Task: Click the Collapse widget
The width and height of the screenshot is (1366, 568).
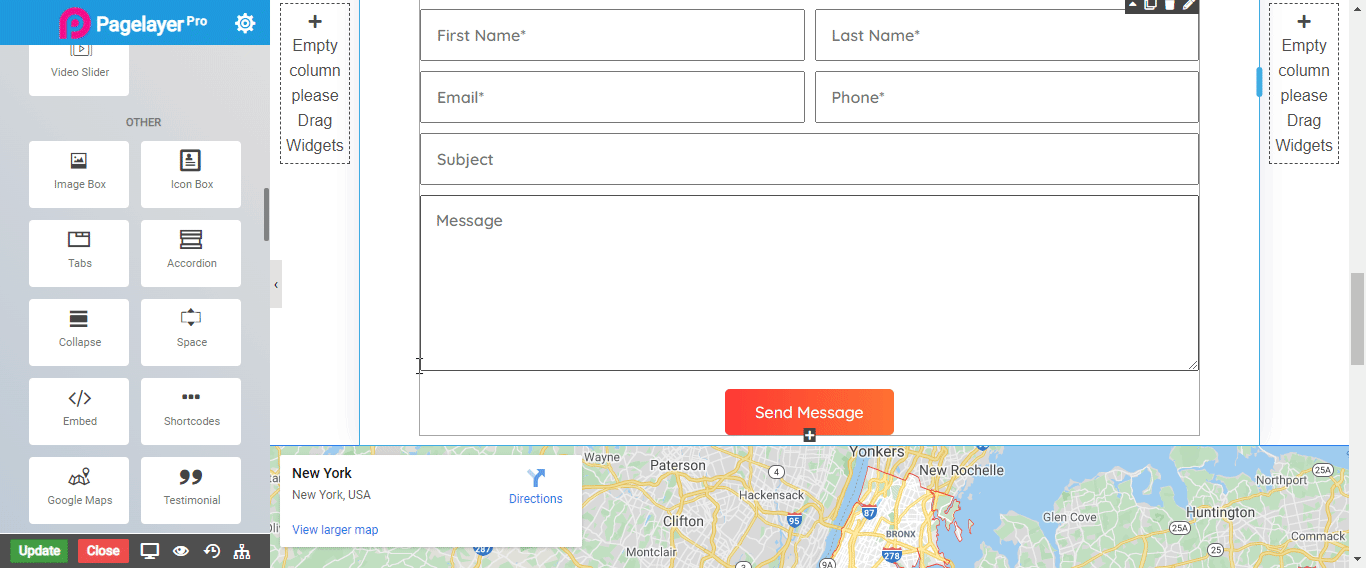Action: click(x=79, y=332)
